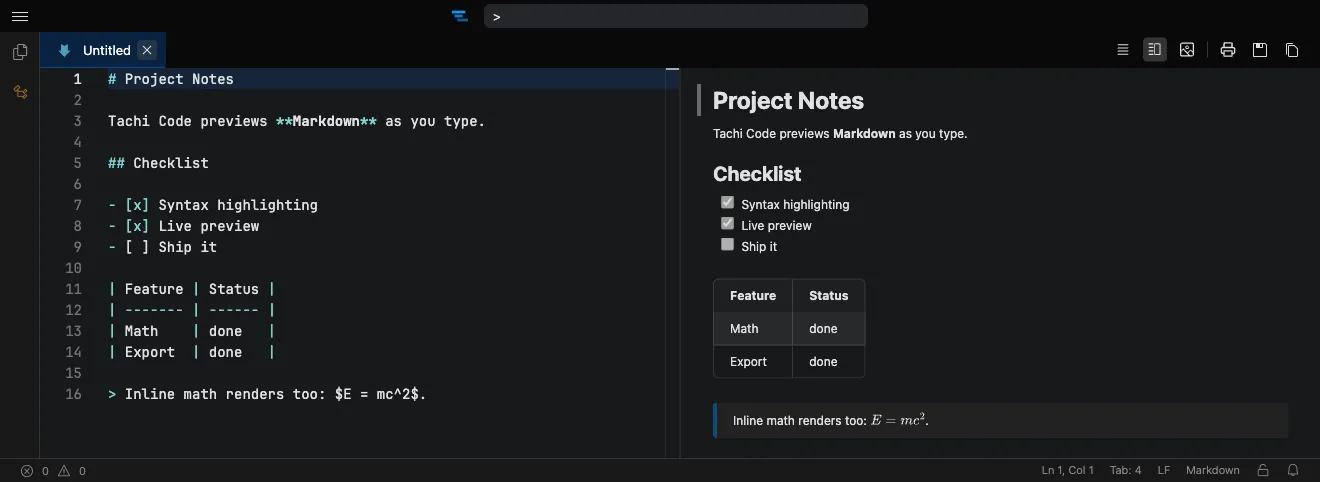The height and width of the screenshot is (482, 1320).
Task: Click the Ln 1, Col 1 cursor position
Action: (x=1068, y=470)
